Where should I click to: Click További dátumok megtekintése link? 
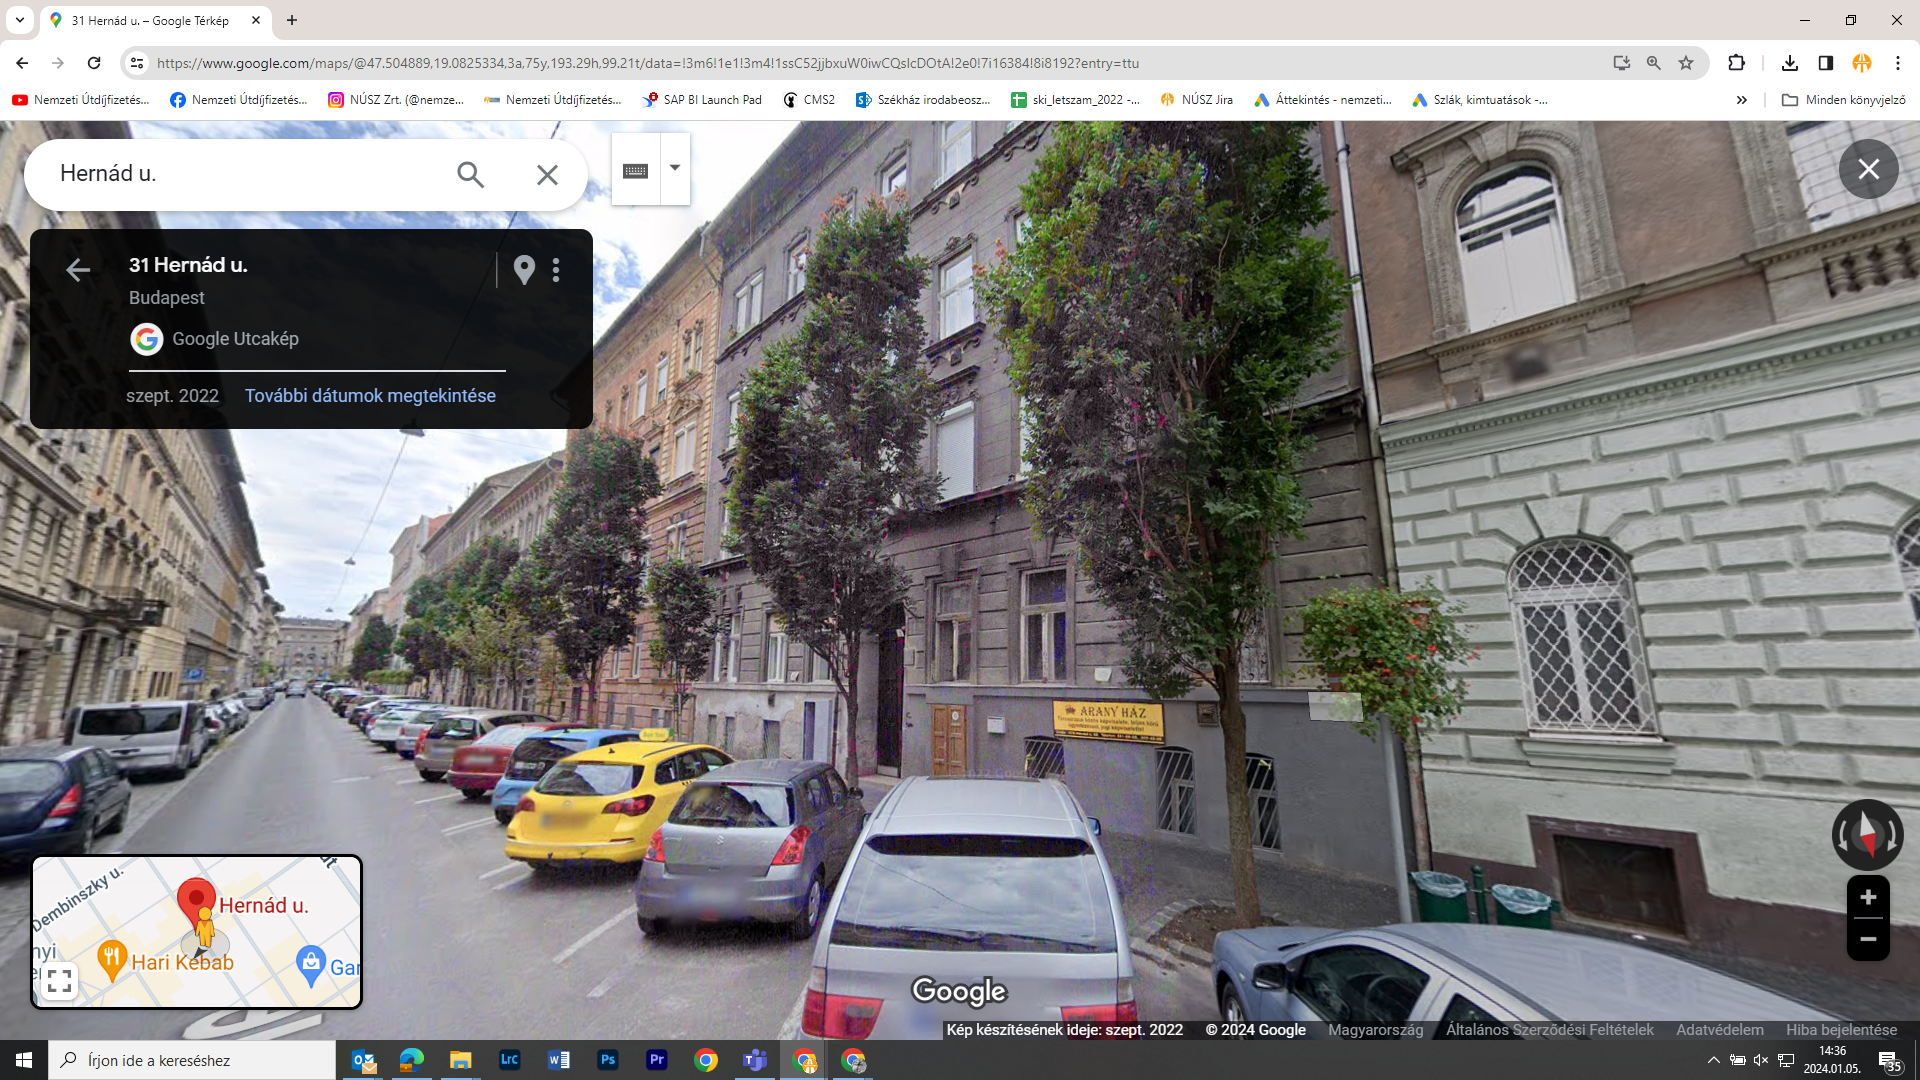[370, 396]
